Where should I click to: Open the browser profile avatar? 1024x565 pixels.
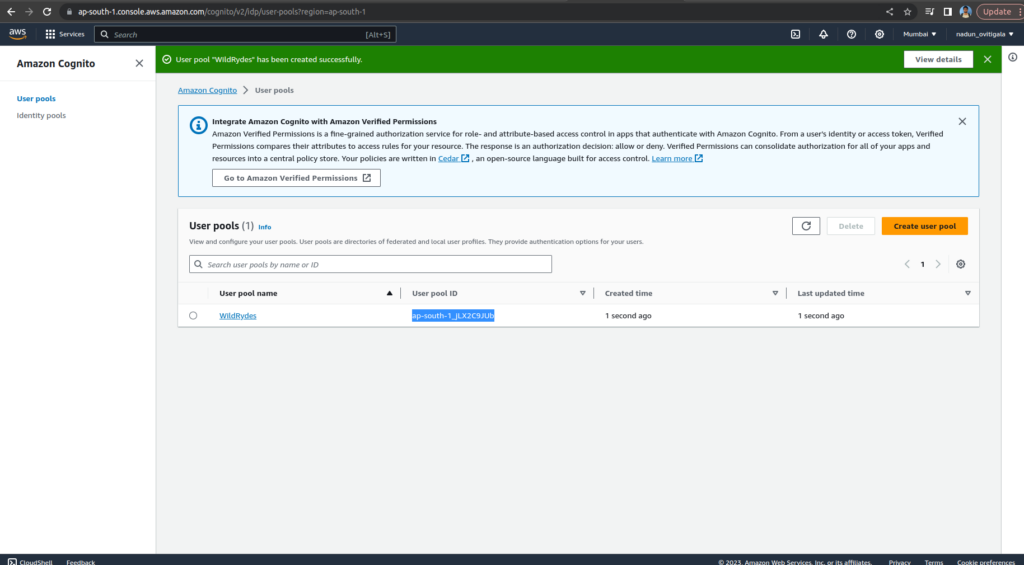click(x=965, y=12)
